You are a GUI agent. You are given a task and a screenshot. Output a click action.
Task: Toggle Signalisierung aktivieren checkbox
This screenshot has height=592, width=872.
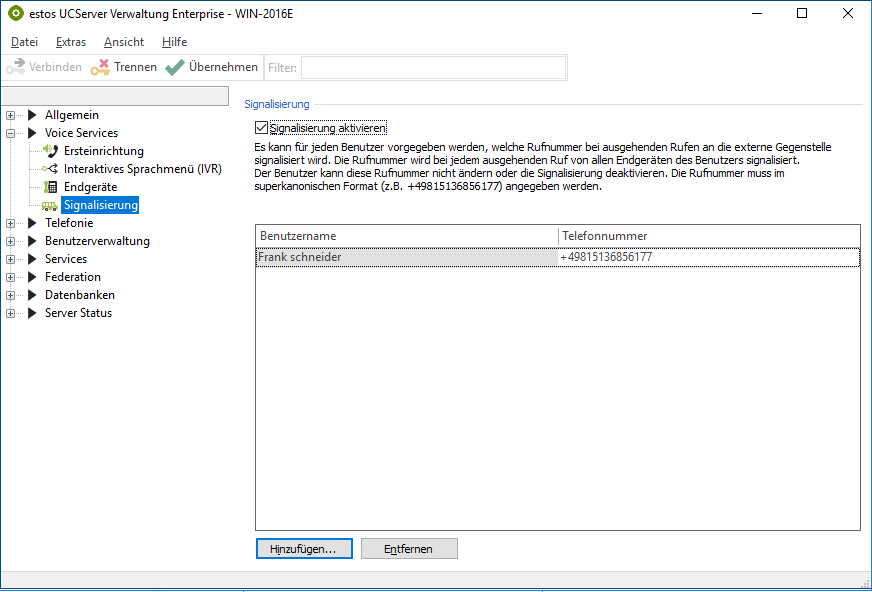(x=262, y=128)
